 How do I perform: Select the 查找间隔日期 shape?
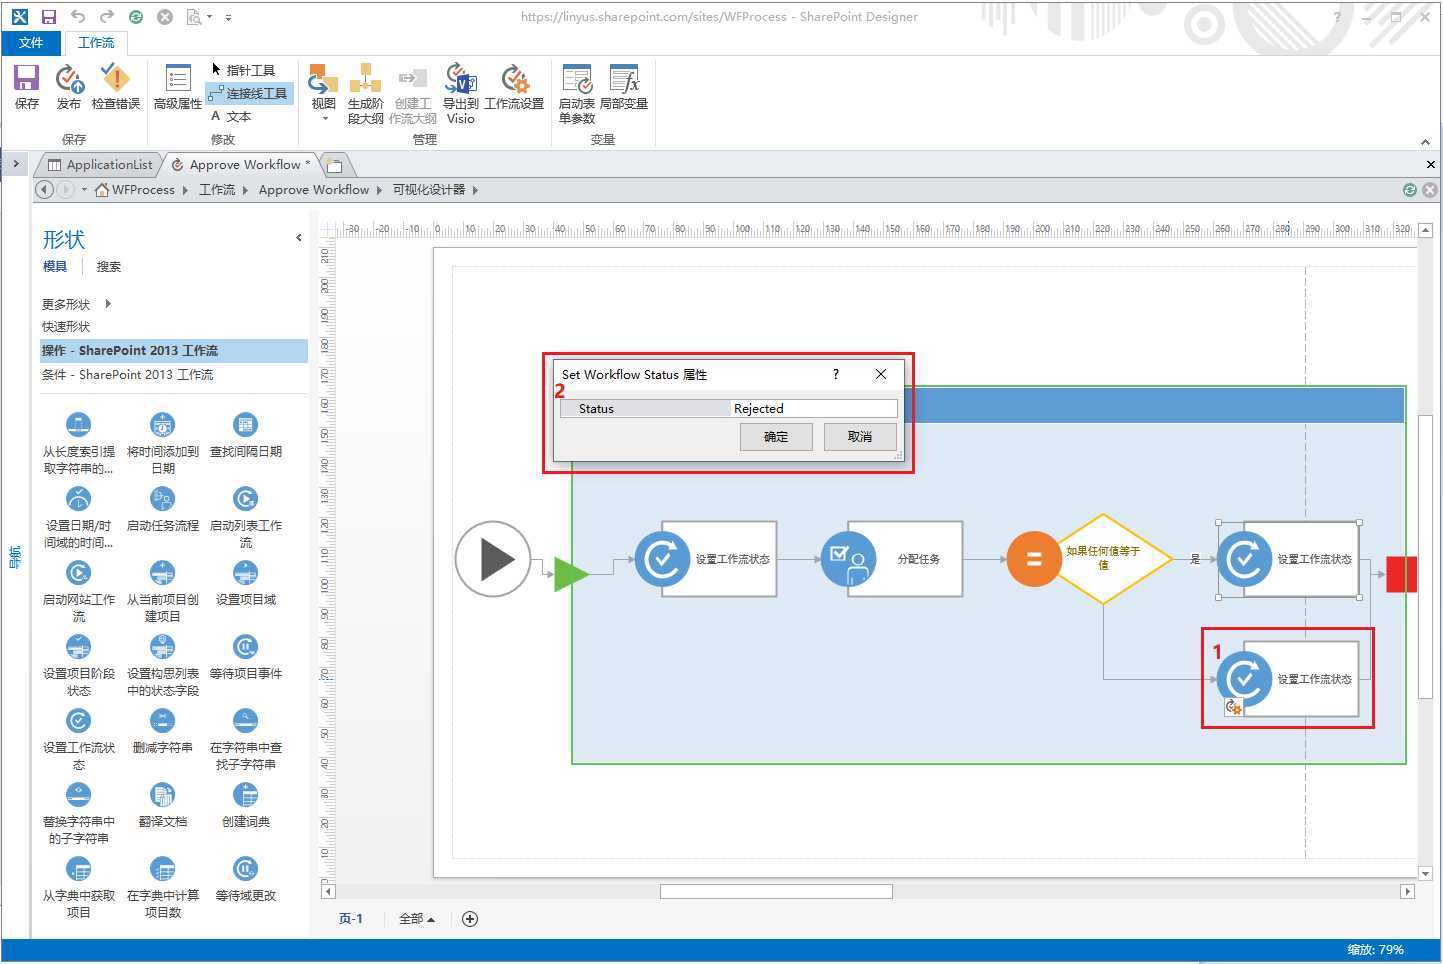pos(245,435)
